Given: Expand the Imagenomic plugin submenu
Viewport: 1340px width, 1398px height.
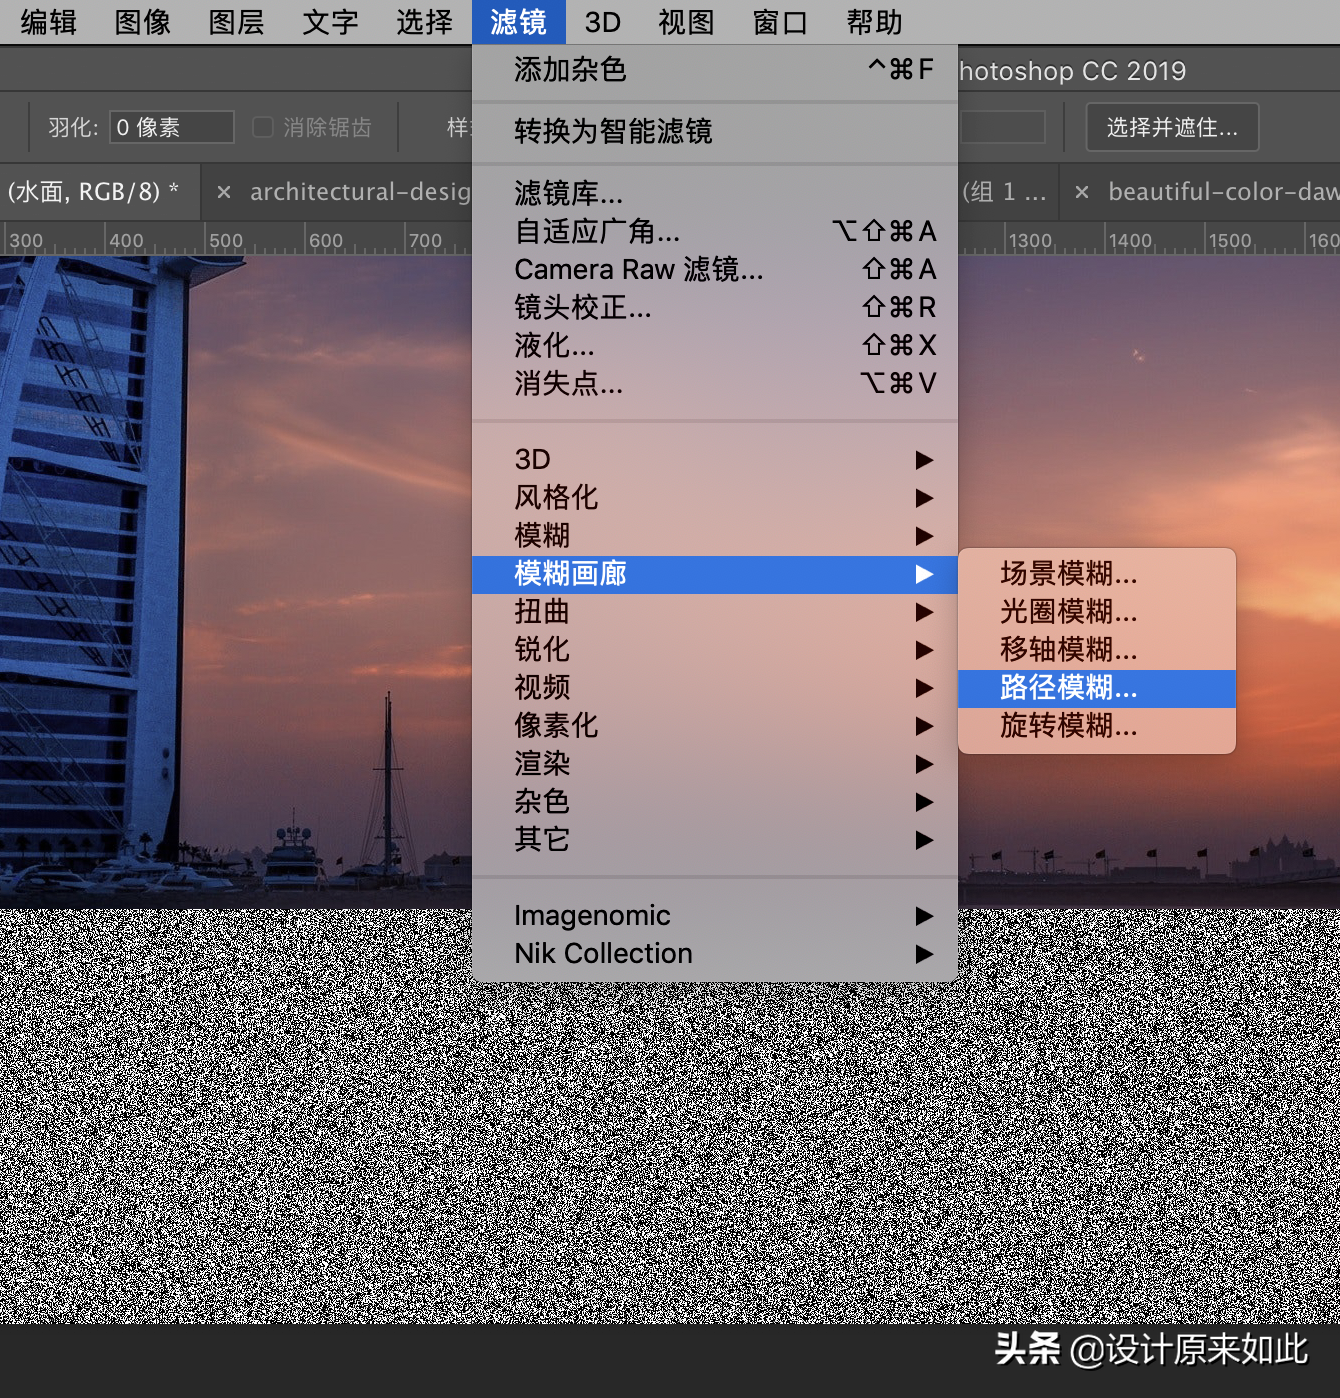Looking at the screenshot, I should [x=715, y=915].
